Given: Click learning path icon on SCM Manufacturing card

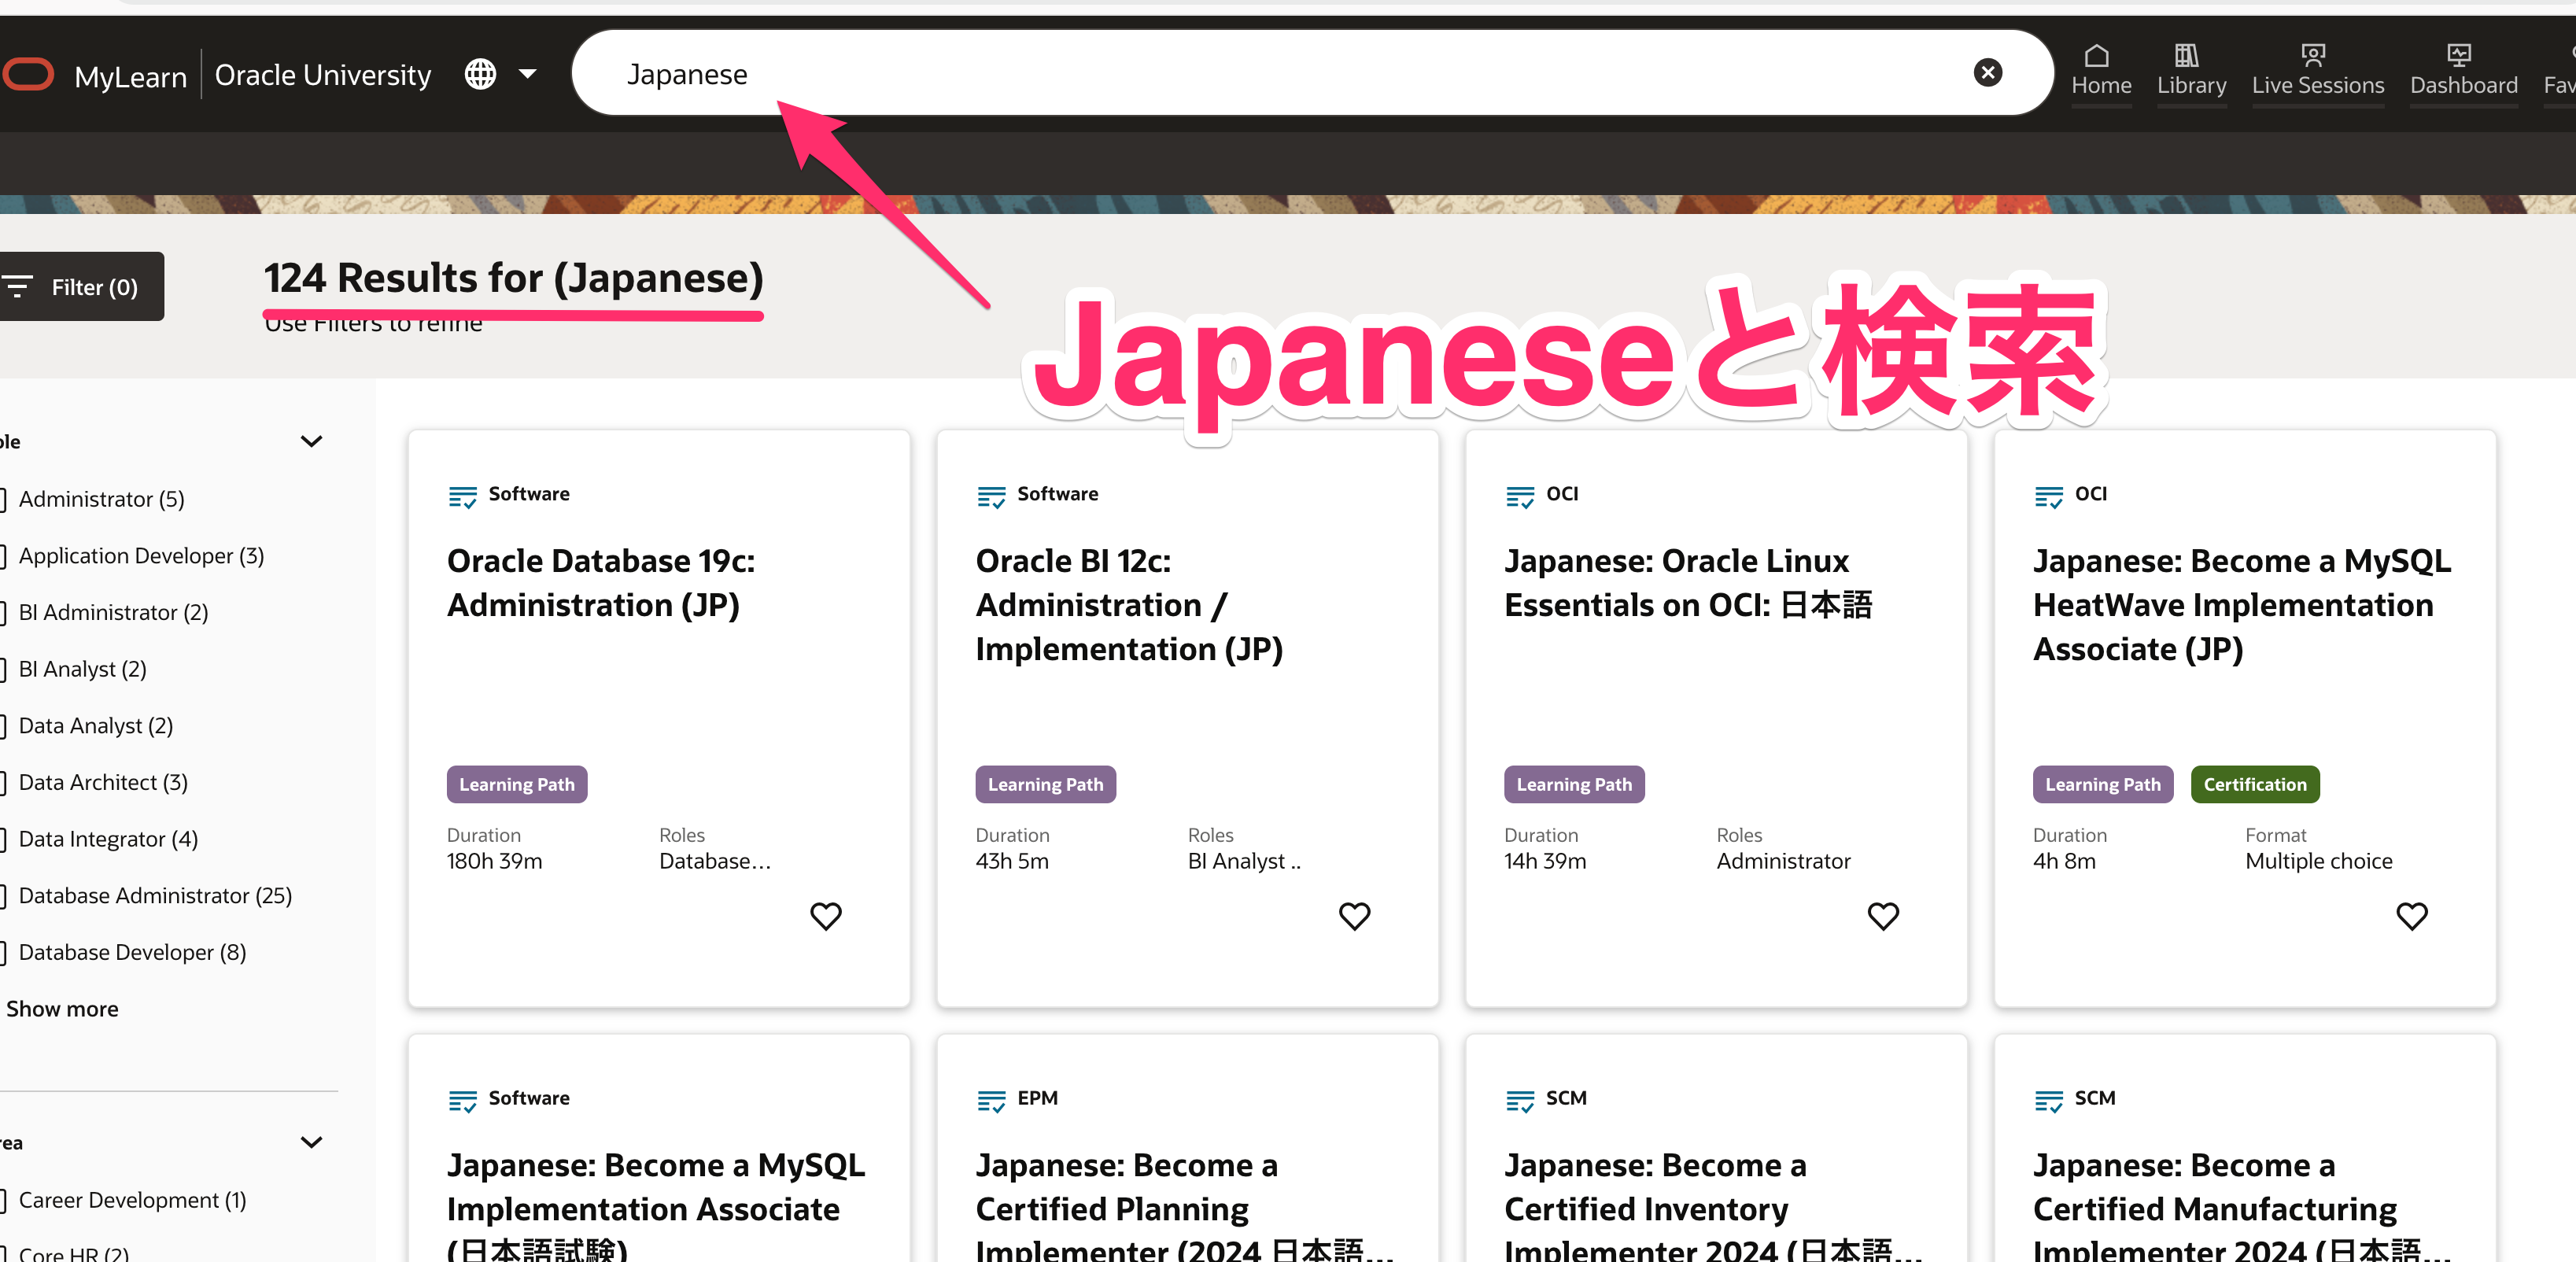Looking at the screenshot, I should pyautogui.click(x=2049, y=1101).
